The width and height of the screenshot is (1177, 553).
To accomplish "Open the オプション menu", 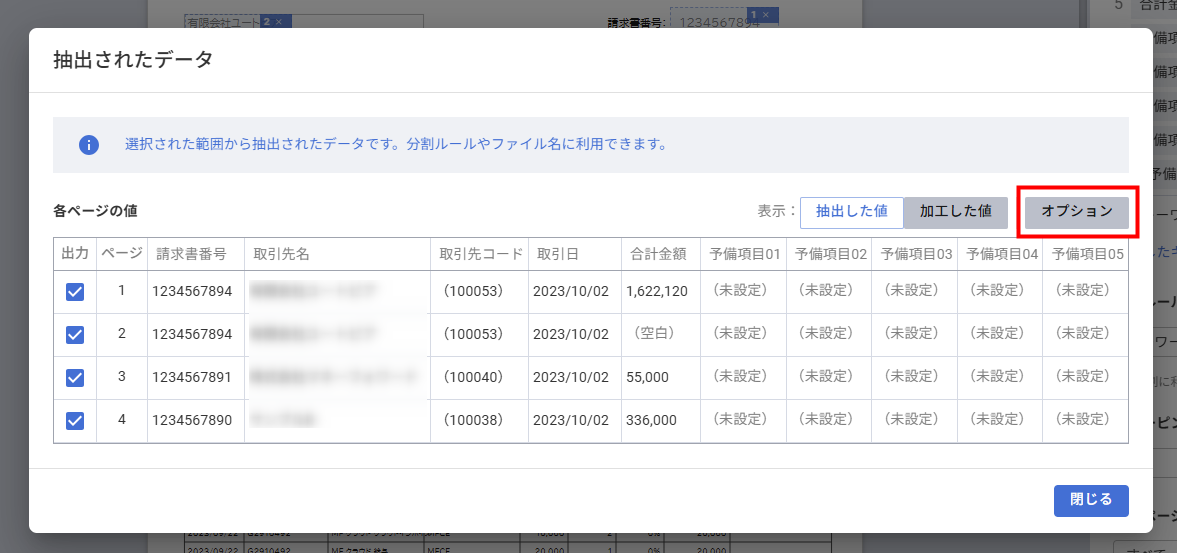I will pos(1076,212).
